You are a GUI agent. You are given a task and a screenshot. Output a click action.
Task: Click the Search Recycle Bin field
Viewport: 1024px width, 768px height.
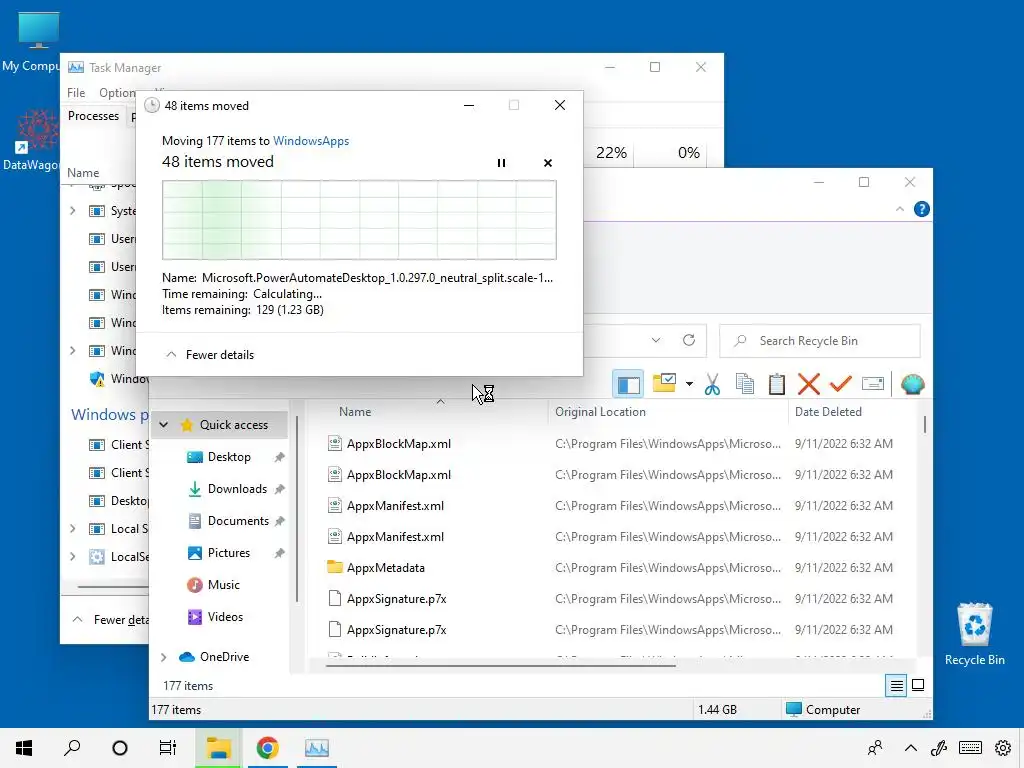tap(820, 341)
